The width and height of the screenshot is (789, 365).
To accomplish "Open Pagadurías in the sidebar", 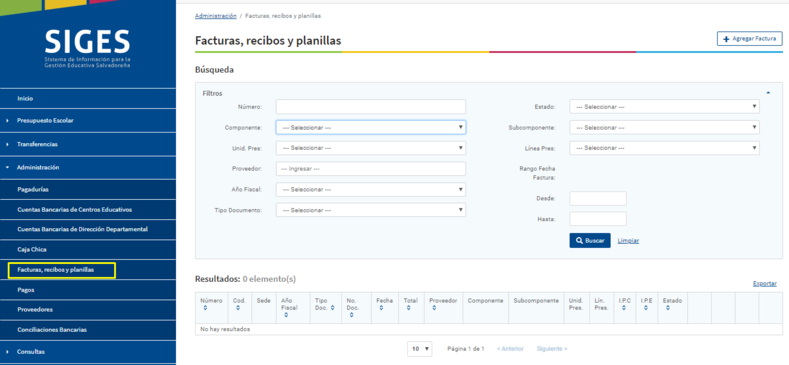I will pos(88,190).
